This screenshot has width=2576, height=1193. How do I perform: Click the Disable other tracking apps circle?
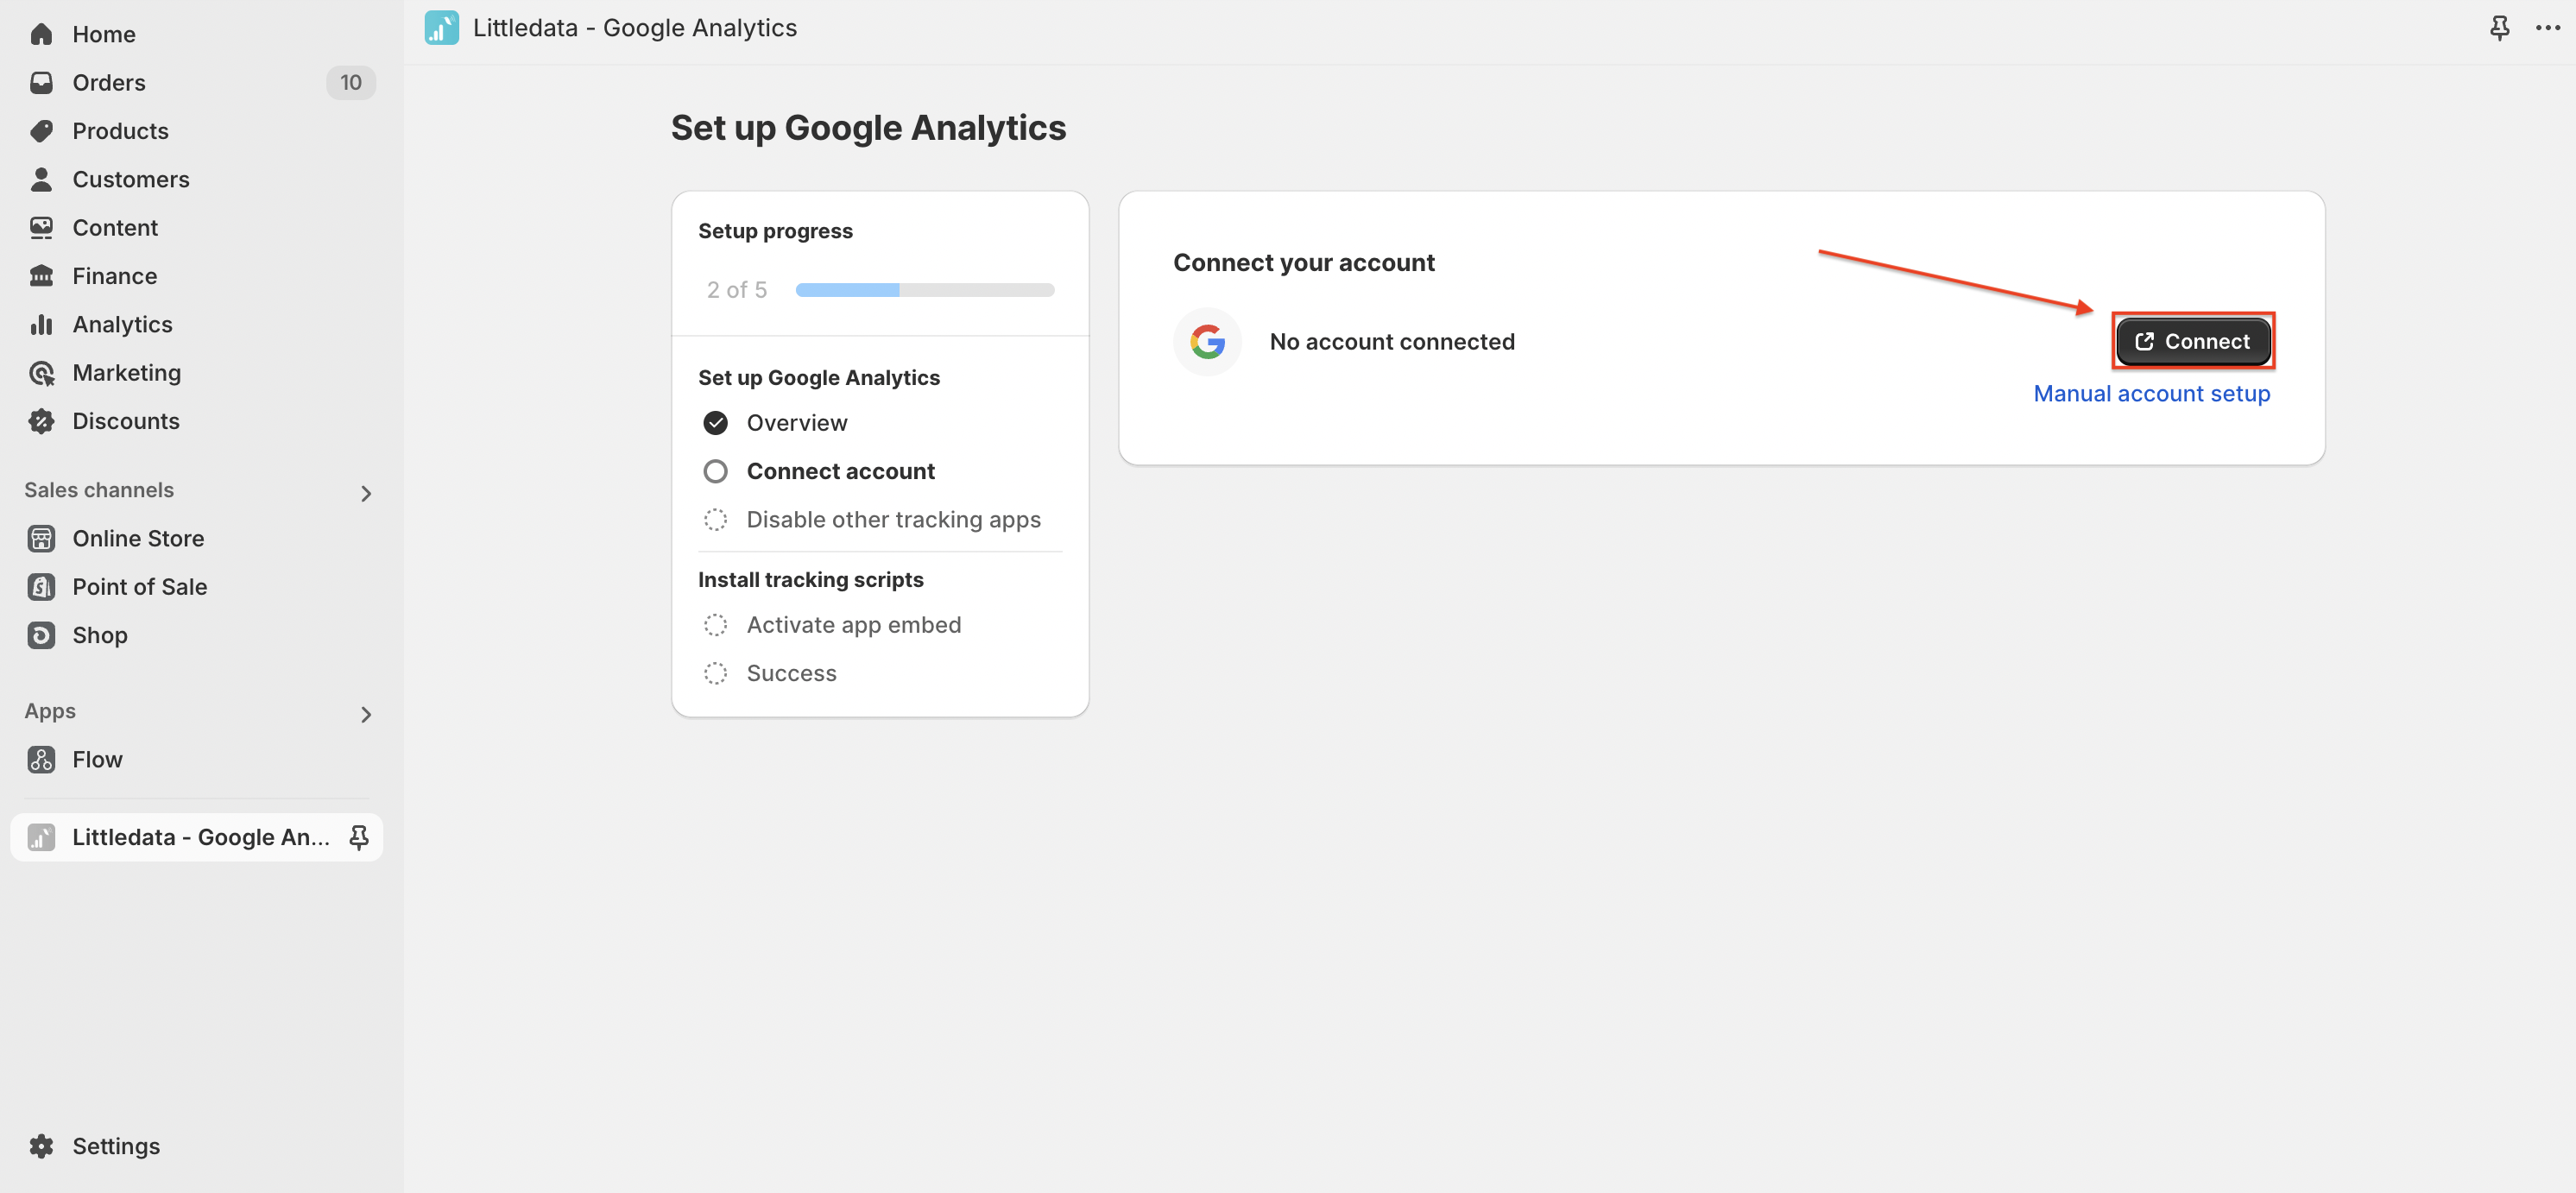(715, 520)
